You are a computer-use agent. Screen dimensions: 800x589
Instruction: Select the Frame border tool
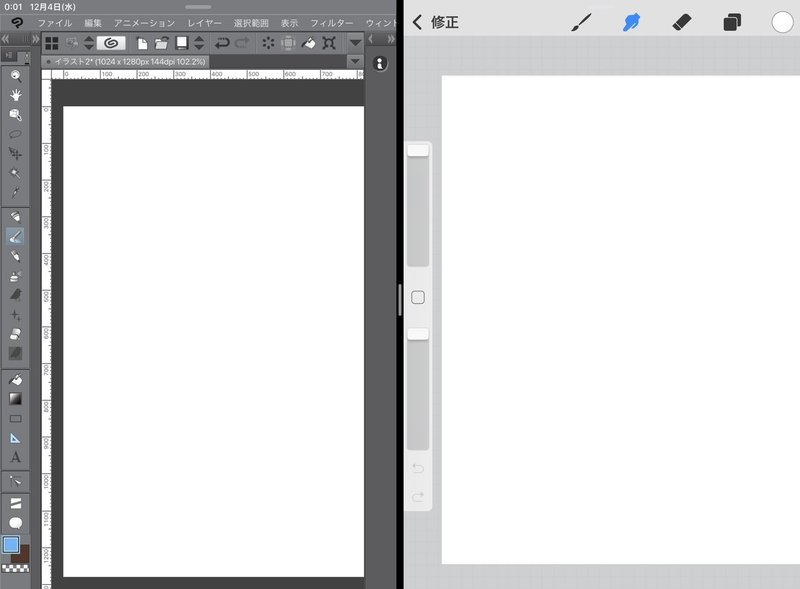pos(15,503)
